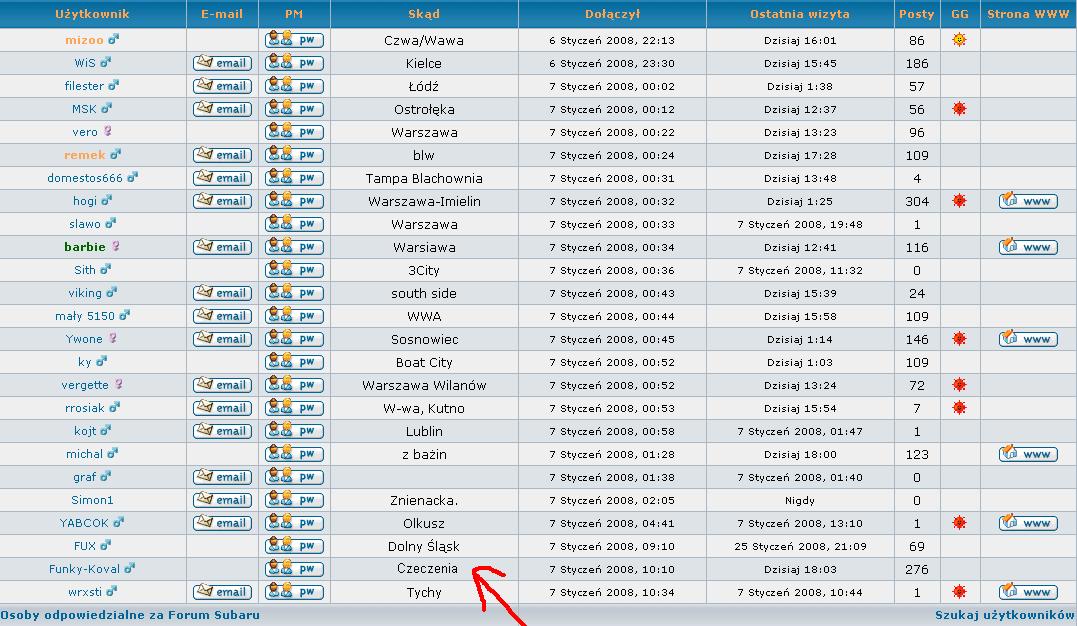The width and height of the screenshot is (1077, 626).
Task: Click the Dołączył column header
Action: [612, 14]
